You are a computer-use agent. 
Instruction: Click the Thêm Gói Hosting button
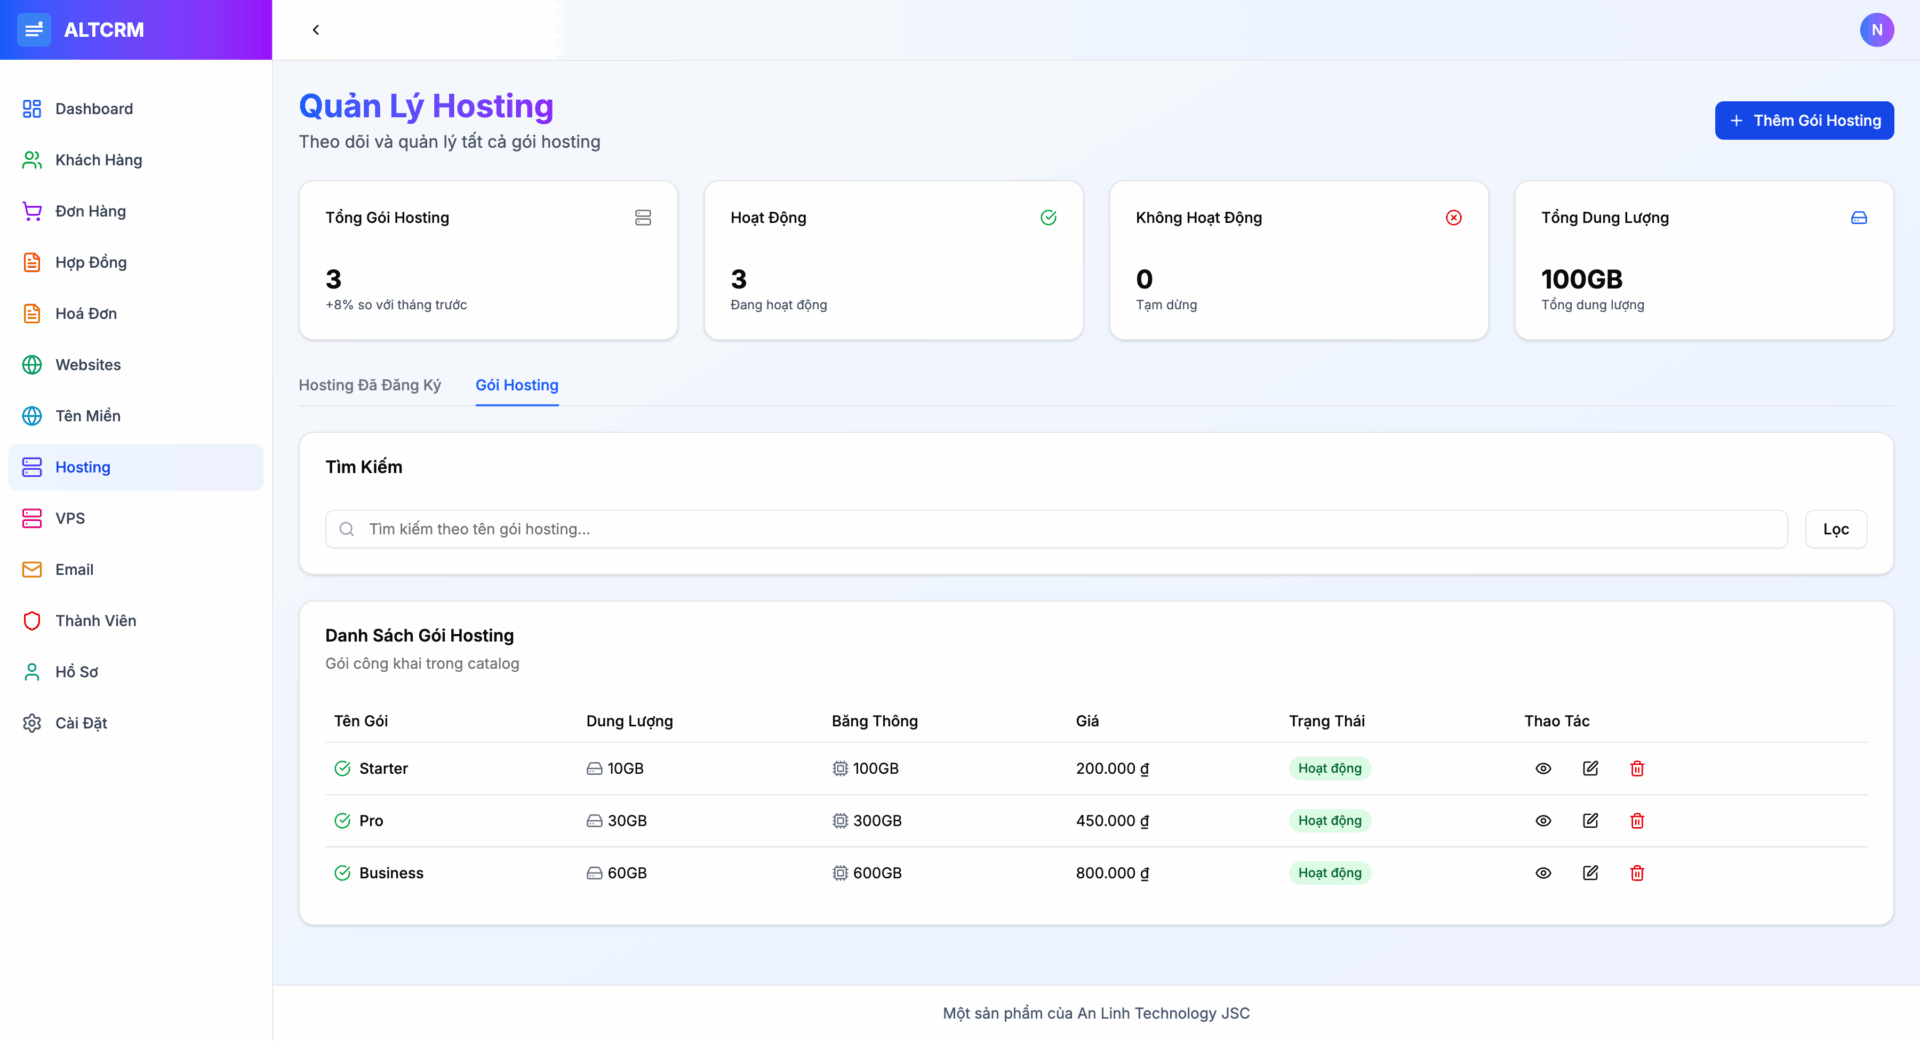pos(1804,120)
